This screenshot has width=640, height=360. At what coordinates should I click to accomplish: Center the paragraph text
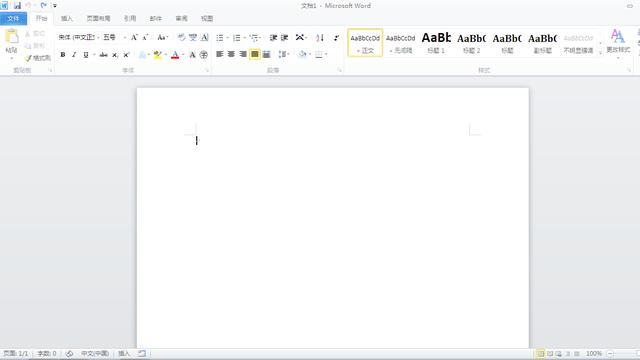pos(231,54)
